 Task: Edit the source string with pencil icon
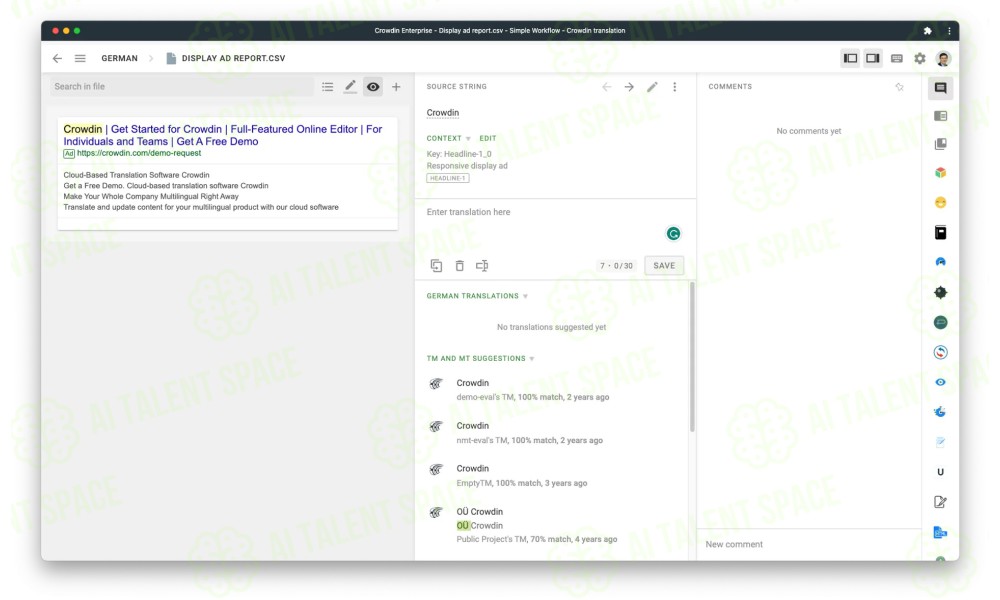point(652,87)
